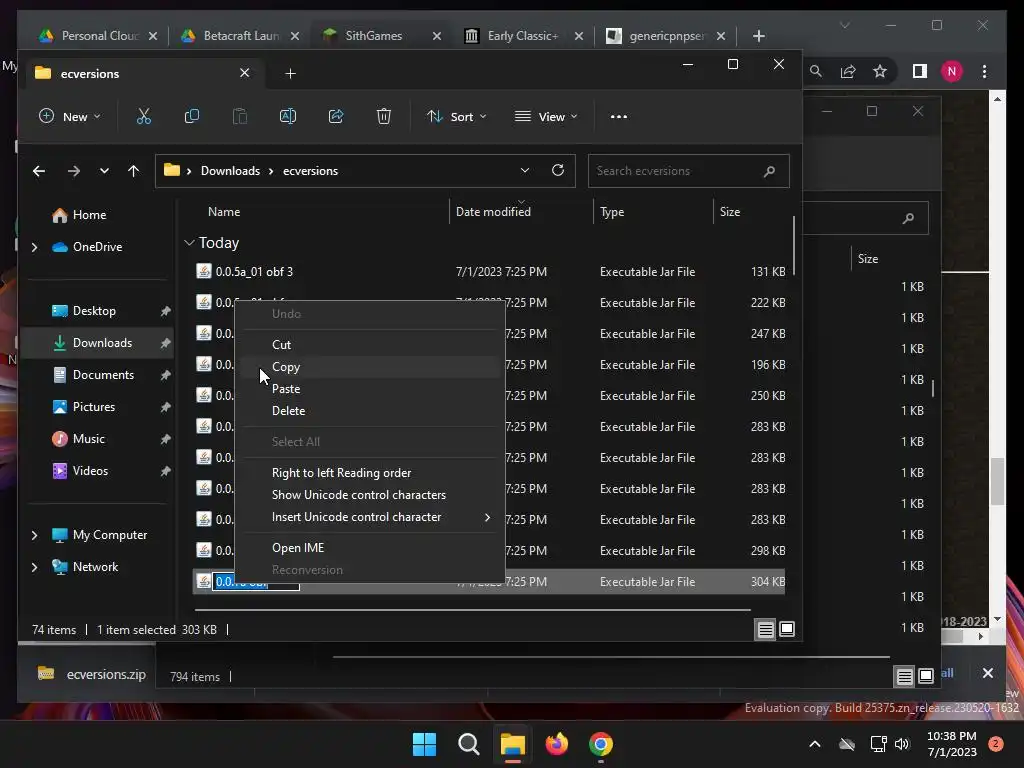The image size is (1024, 768).
Task: Click Chrome zoom magnifier icon
Action: [x=816, y=71]
